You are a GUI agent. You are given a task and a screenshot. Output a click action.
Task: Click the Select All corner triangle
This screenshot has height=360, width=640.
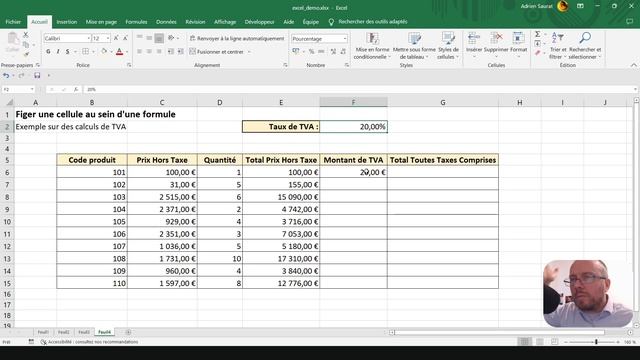9,102
